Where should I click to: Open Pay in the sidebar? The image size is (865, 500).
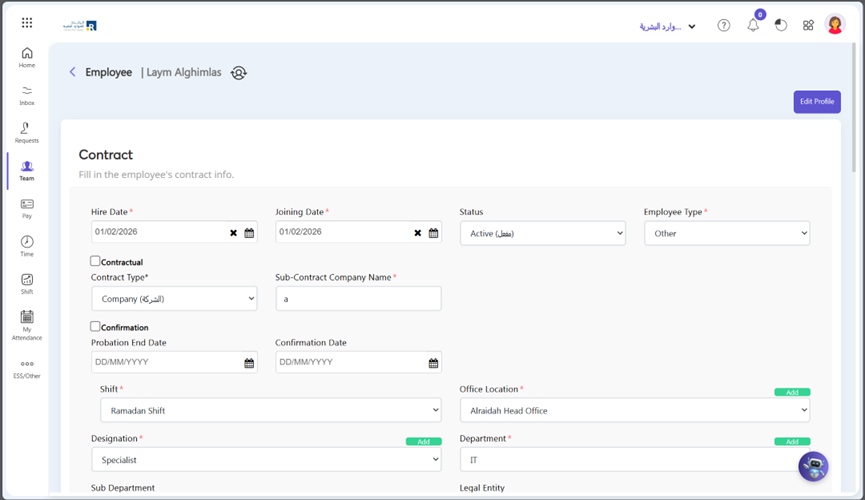(x=27, y=208)
